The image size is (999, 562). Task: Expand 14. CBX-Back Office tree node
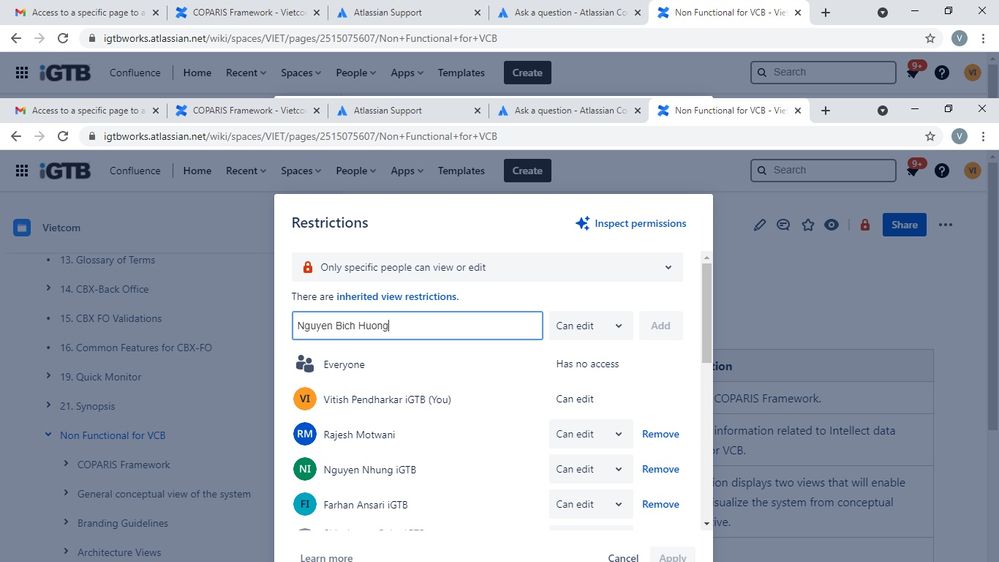(x=48, y=289)
